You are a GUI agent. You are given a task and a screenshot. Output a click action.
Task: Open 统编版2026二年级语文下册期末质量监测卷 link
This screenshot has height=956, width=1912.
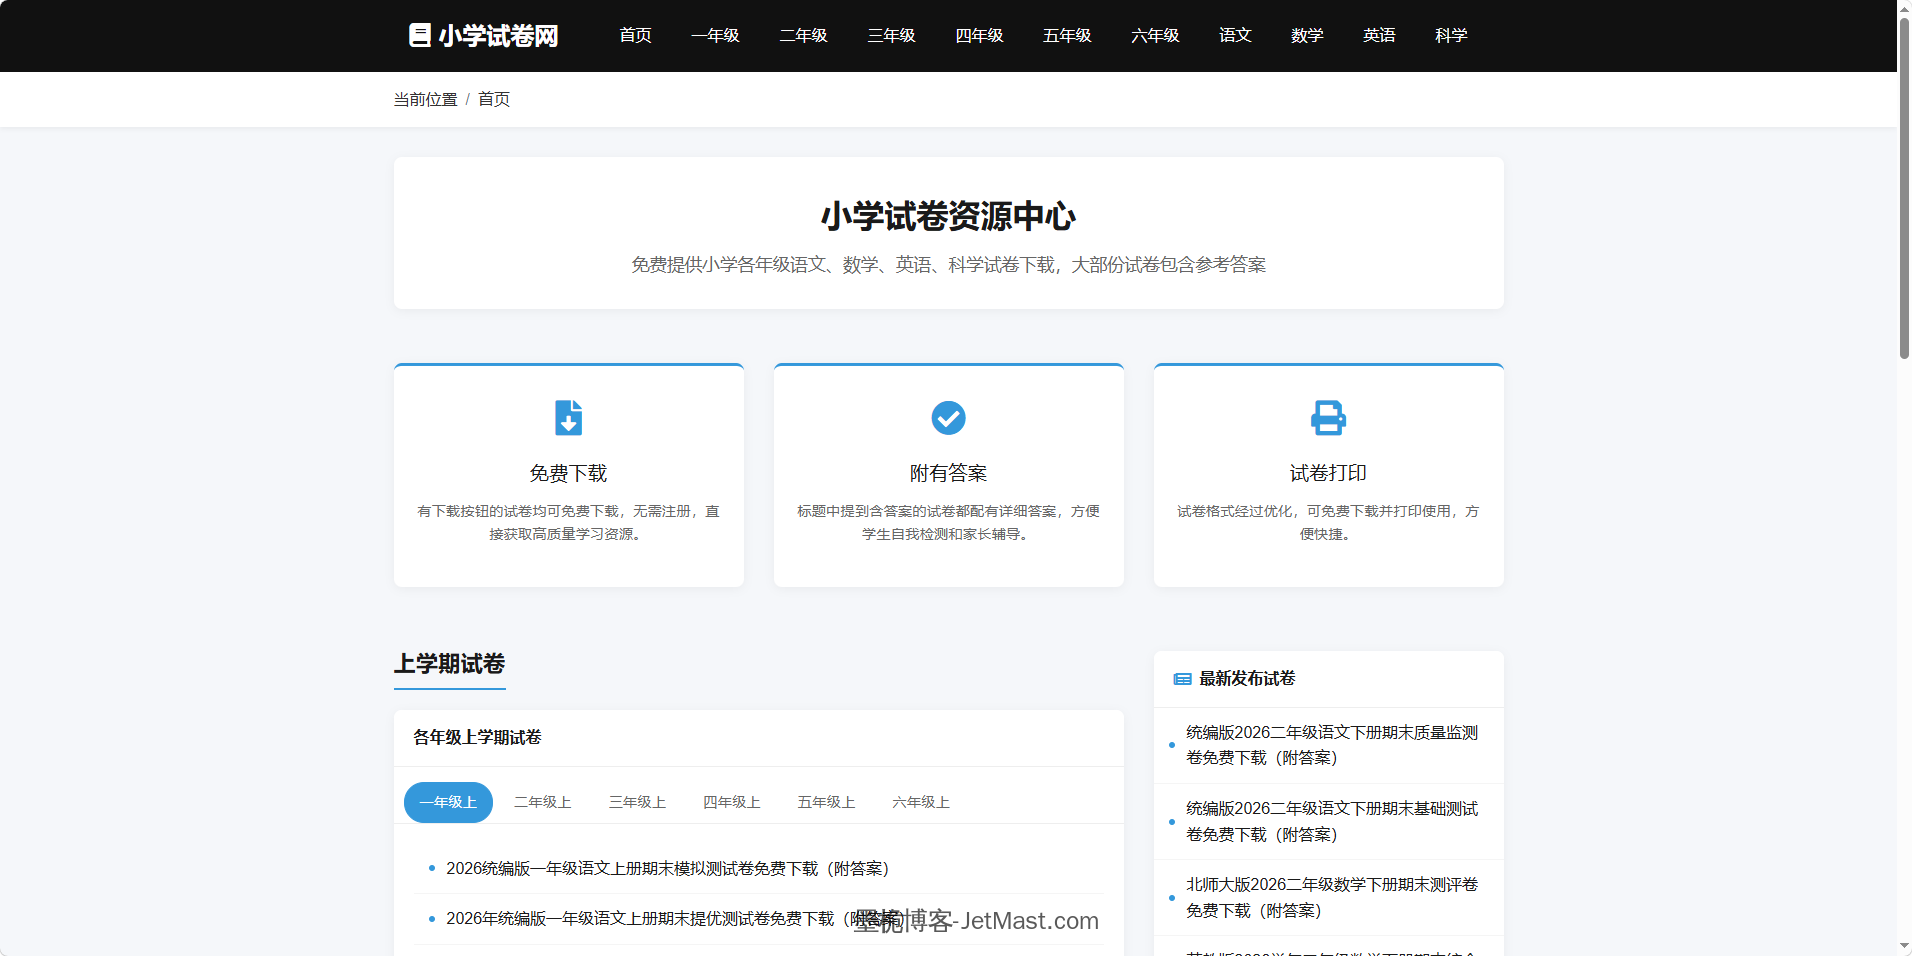pyautogui.click(x=1332, y=745)
